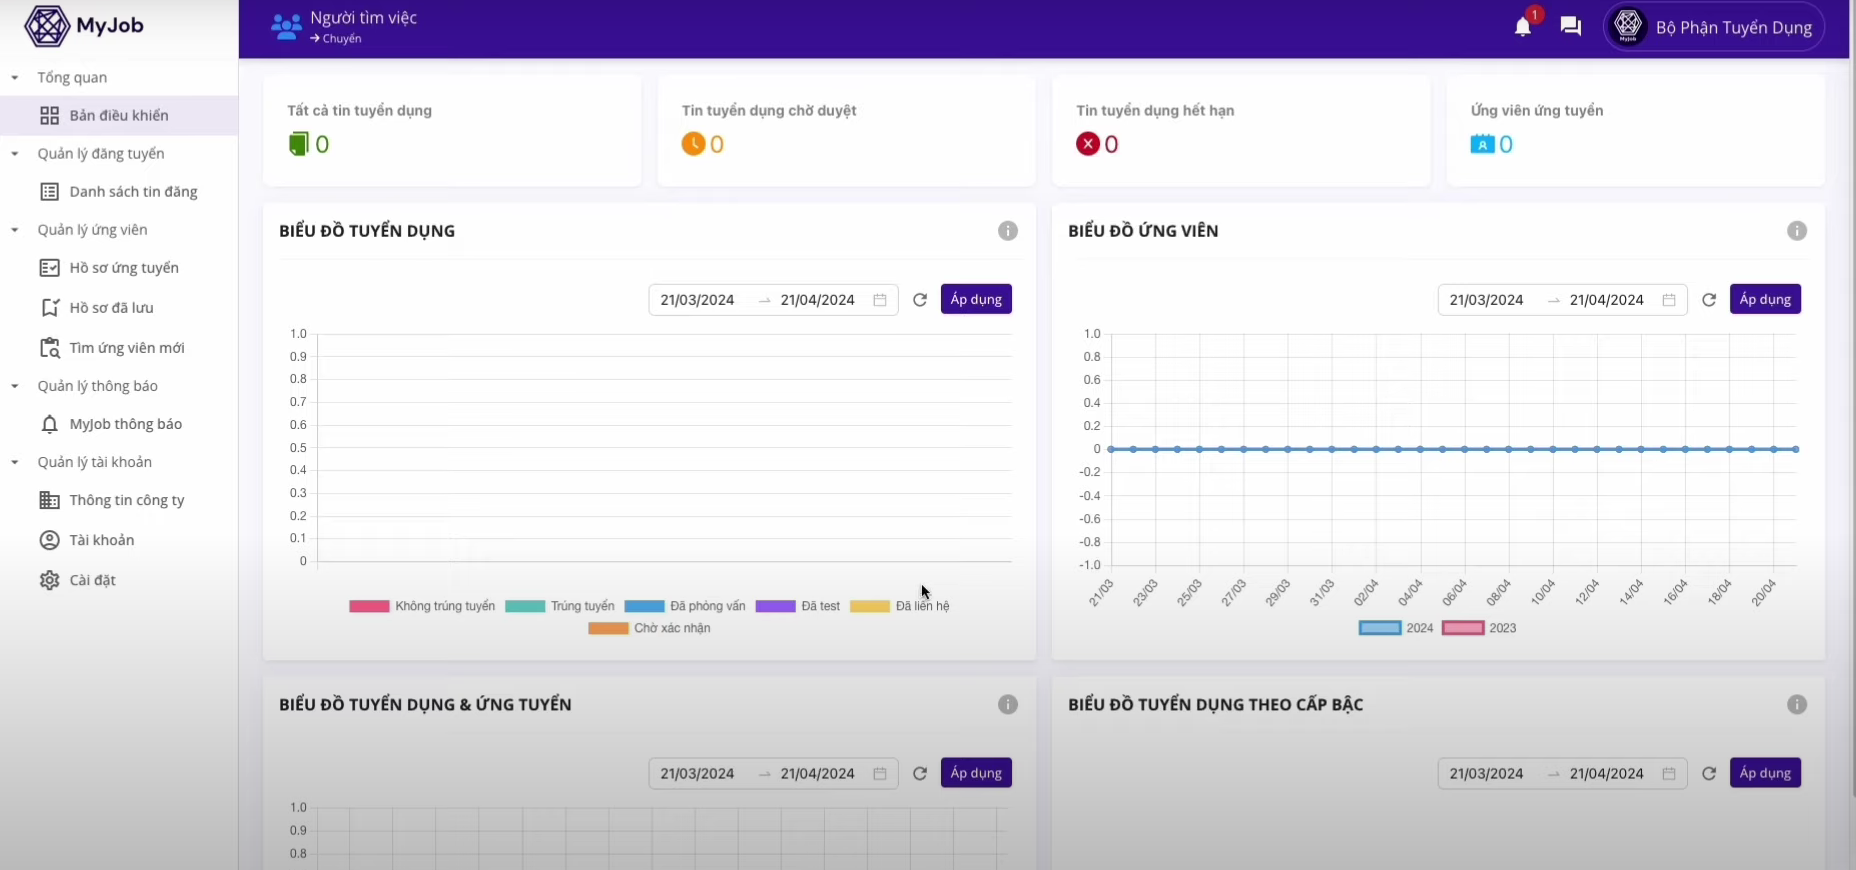Screen dimensions: 1856x870
Task: Click the red expired posts icon
Action: pos(1088,144)
